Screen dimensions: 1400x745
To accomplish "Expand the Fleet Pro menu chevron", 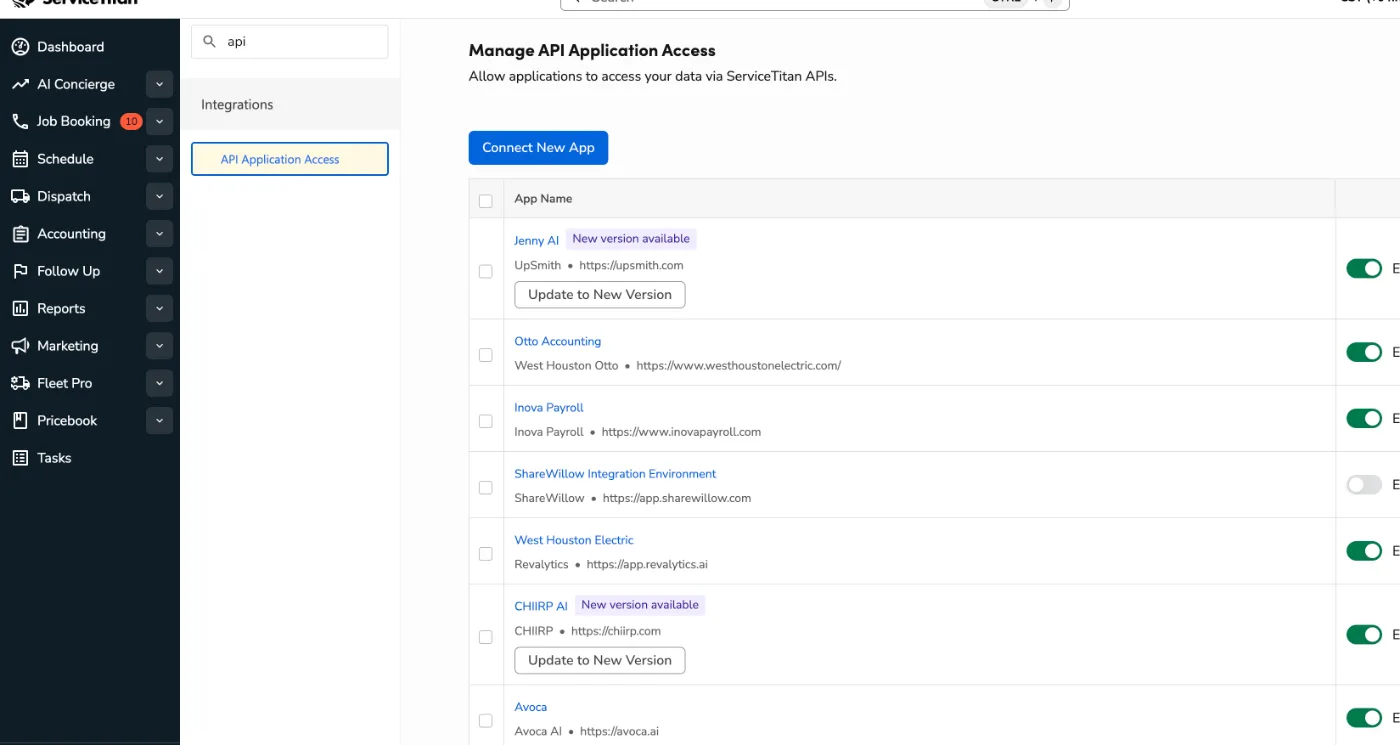I will [x=159, y=383].
